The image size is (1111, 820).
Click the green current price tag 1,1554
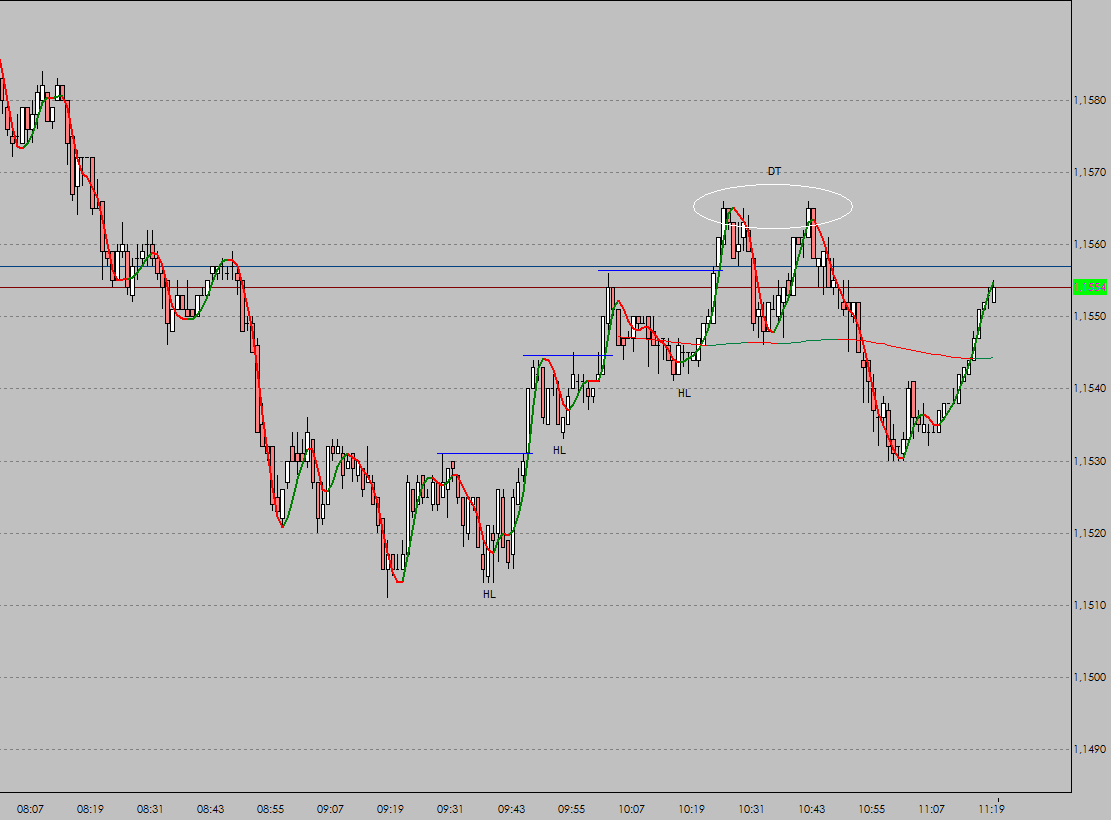click(1090, 287)
